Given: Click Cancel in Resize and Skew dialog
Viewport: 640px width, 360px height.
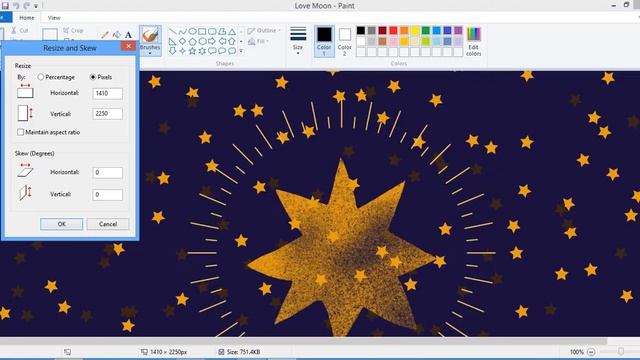Looking at the screenshot, I should coord(108,224).
